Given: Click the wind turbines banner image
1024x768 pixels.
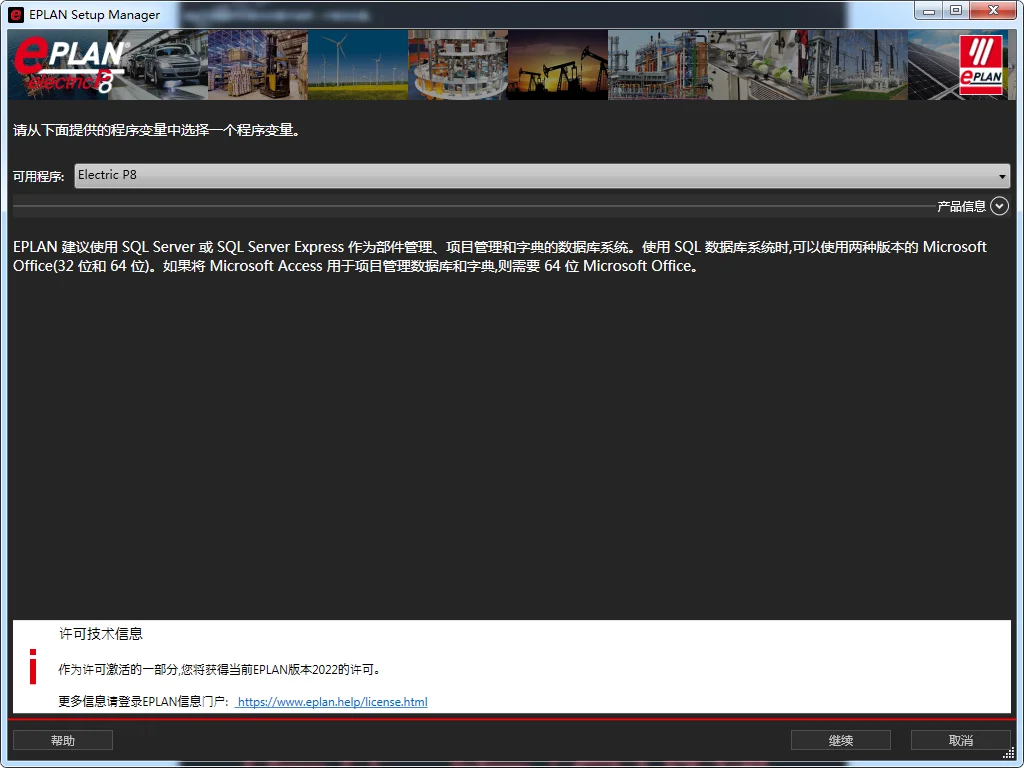Looking at the screenshot, I should coord(357,65).
